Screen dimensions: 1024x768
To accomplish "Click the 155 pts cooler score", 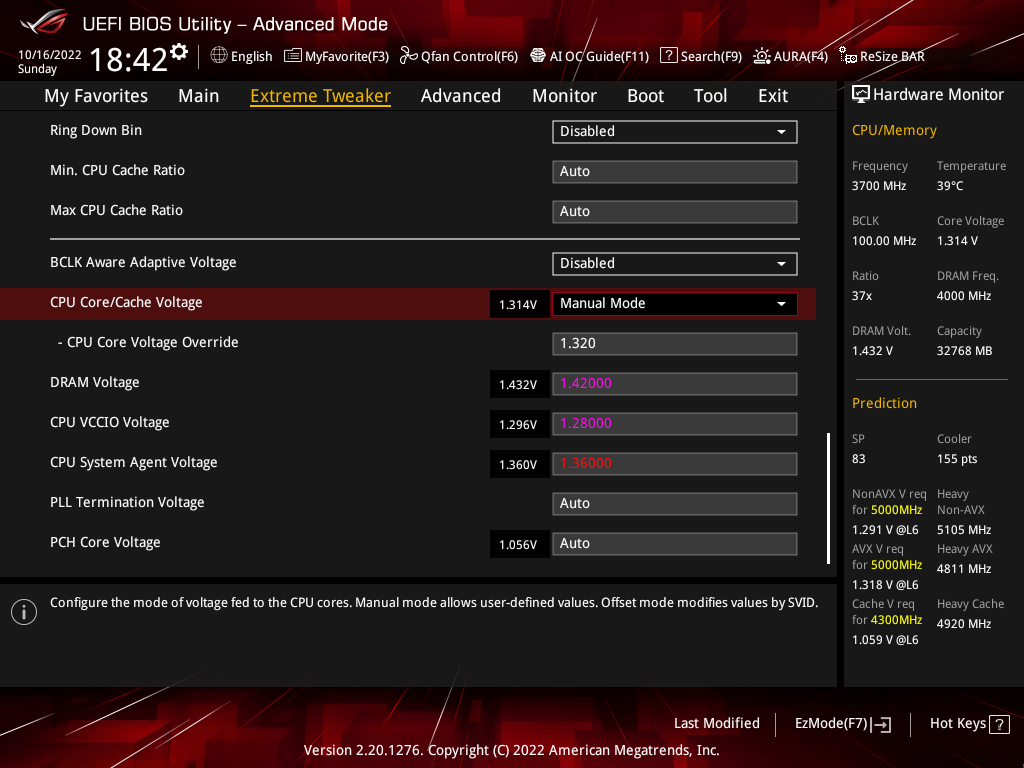I will point(957,459).
